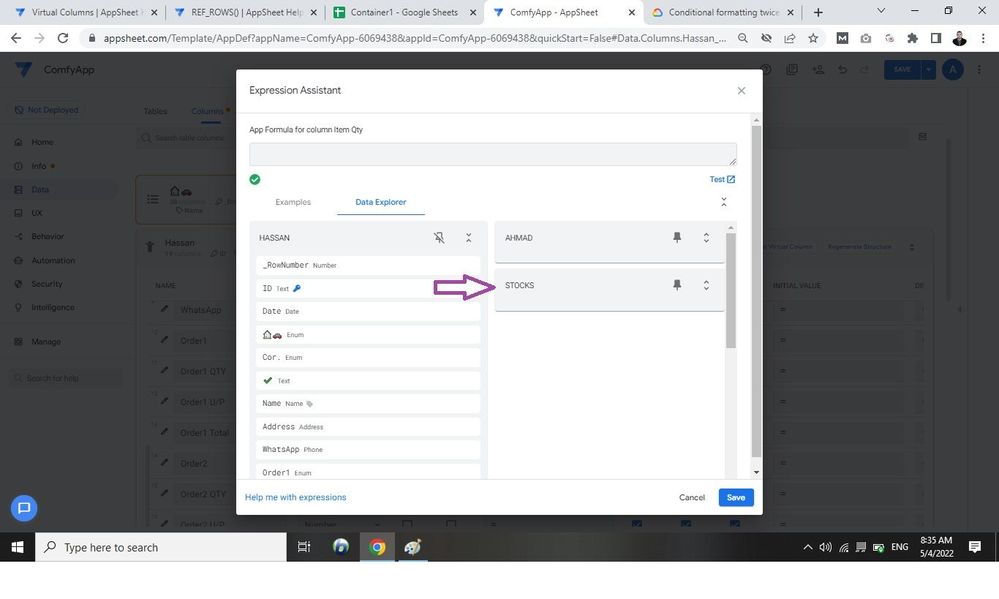Image resolution: width=999 pixels, height=599 pixels.
Task: Click the Not Deployed status
Action: click(47, 110)
